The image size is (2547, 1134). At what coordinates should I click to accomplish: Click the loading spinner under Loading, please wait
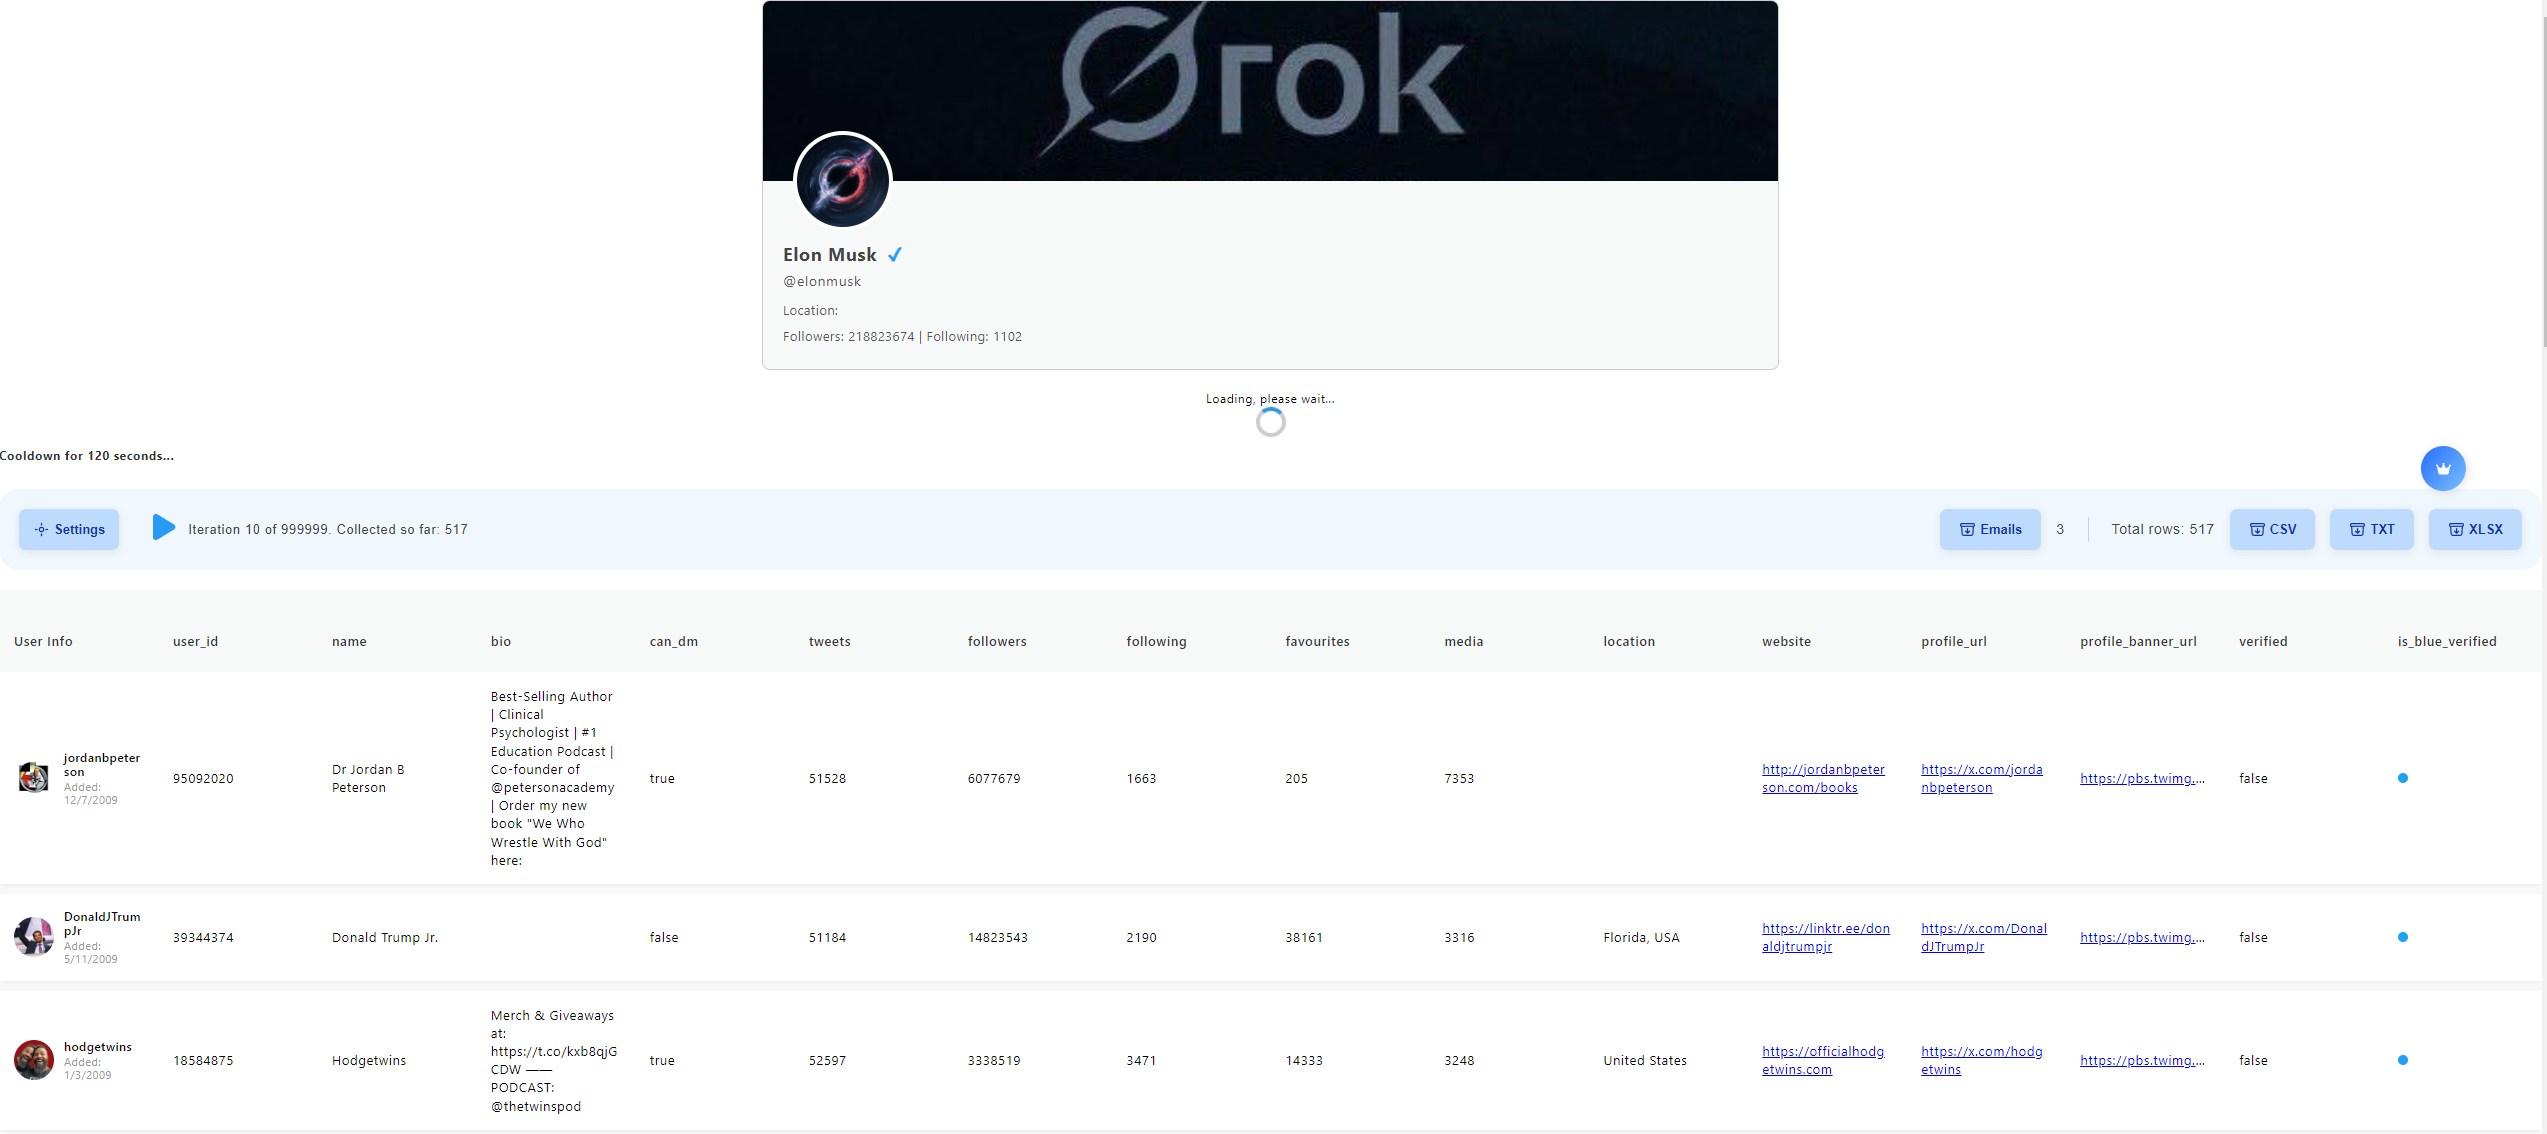click(1270, 422)
